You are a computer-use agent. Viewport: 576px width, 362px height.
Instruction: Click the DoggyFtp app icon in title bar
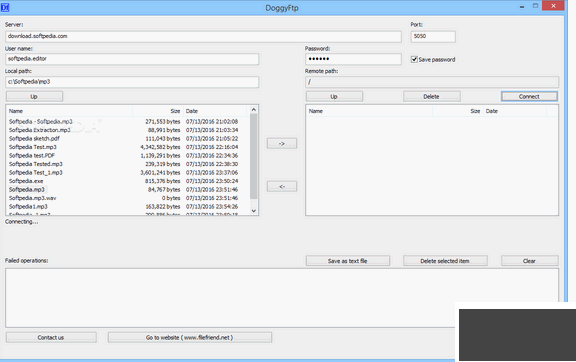[x=5, y=7]
